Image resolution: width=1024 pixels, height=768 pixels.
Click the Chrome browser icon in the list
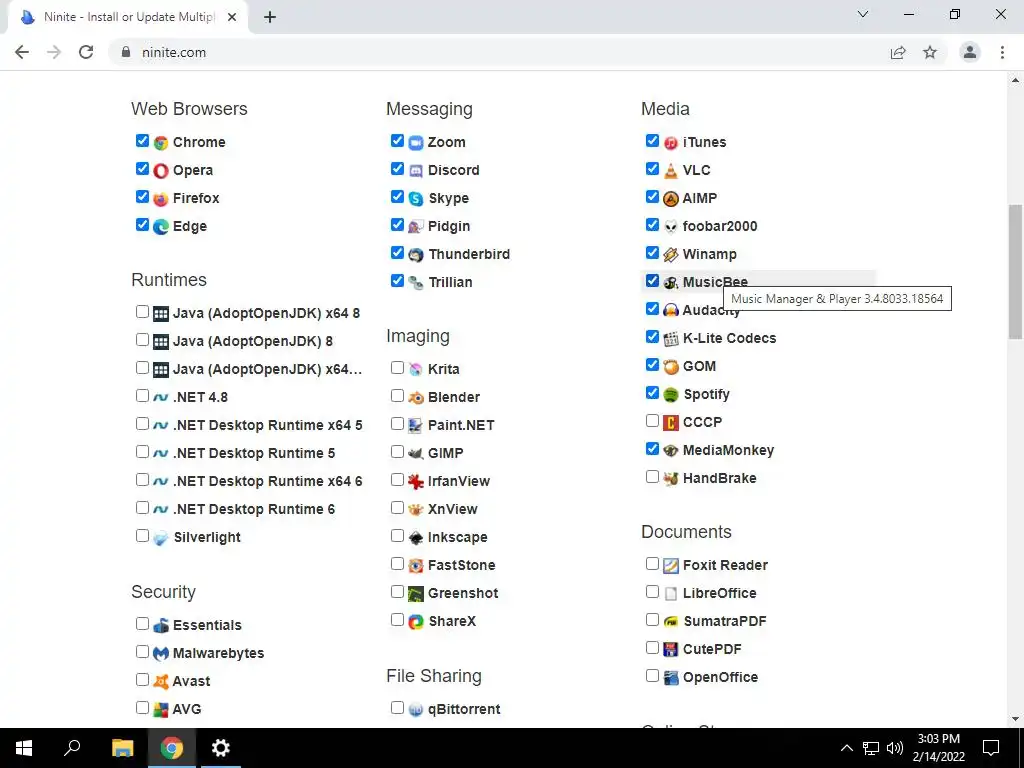(161, 142)
